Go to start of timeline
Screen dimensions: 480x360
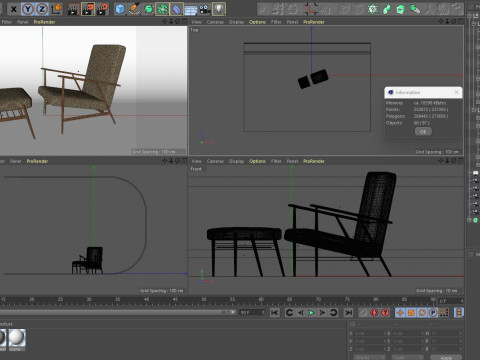click(x=275, y=313)
